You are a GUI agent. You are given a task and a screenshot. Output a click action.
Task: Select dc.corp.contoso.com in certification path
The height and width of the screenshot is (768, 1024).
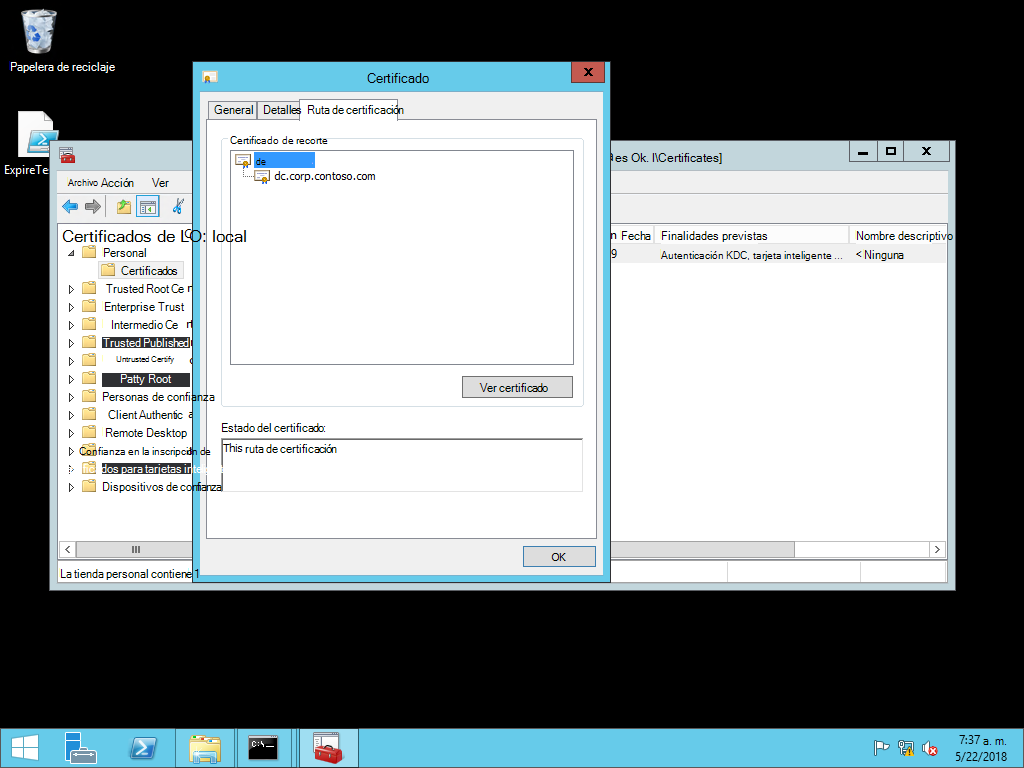[x=325, y=176]
